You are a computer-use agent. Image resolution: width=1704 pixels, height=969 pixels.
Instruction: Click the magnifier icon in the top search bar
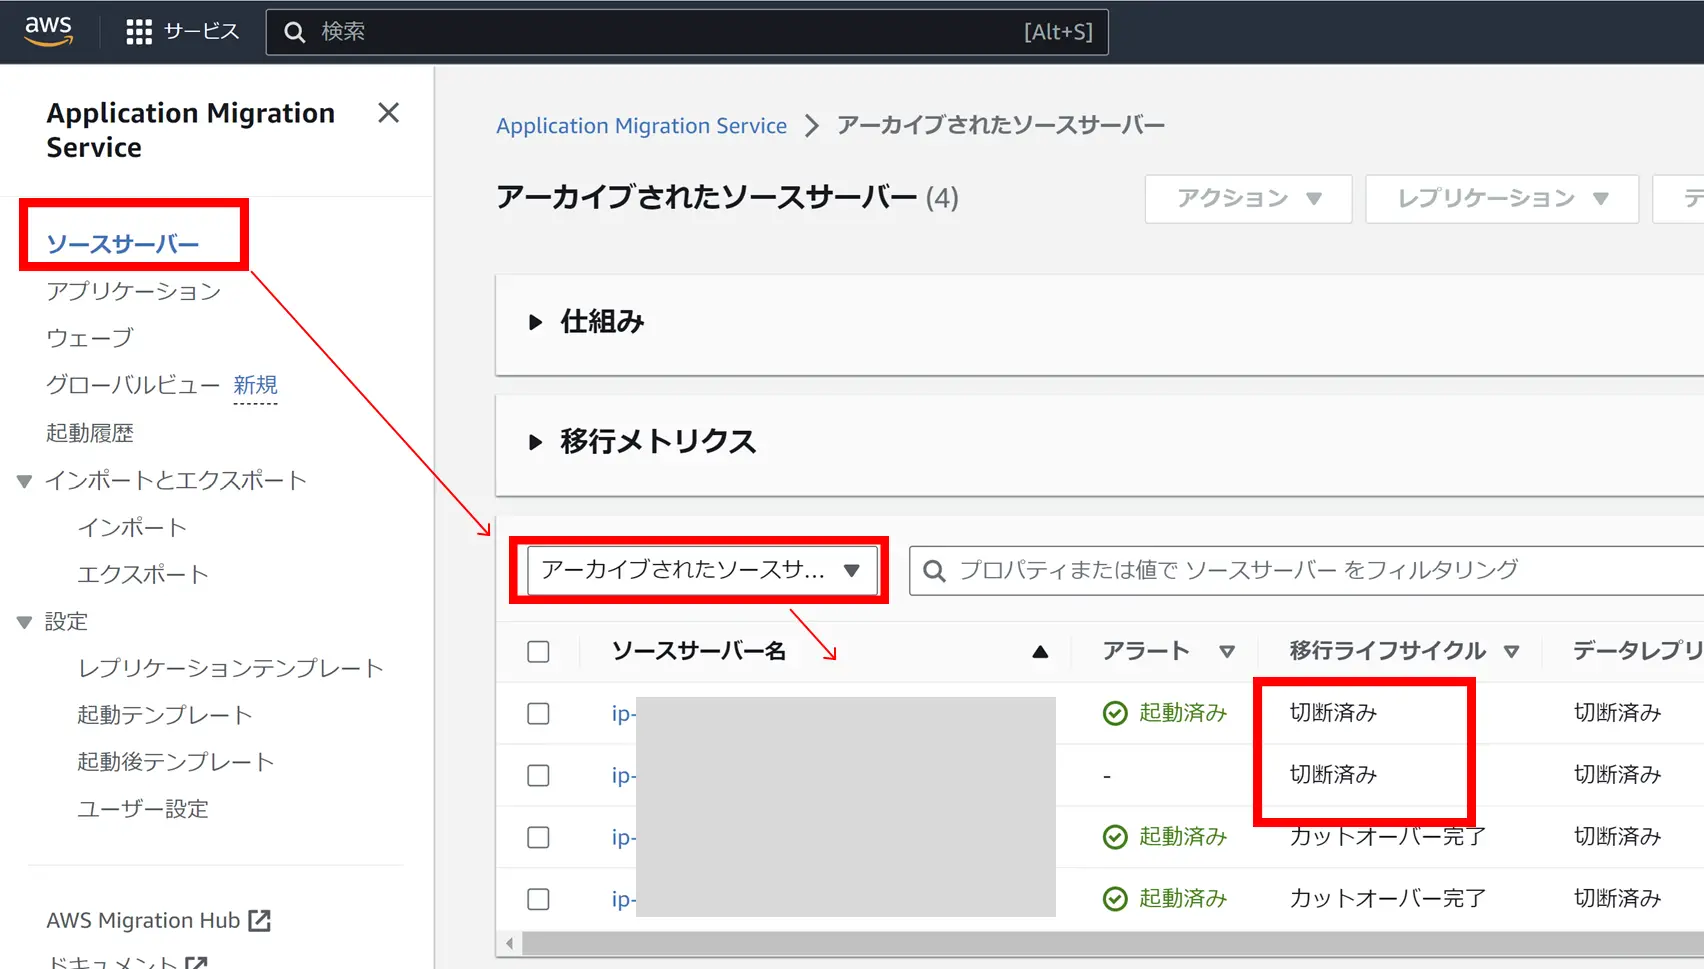pos(294,33)
